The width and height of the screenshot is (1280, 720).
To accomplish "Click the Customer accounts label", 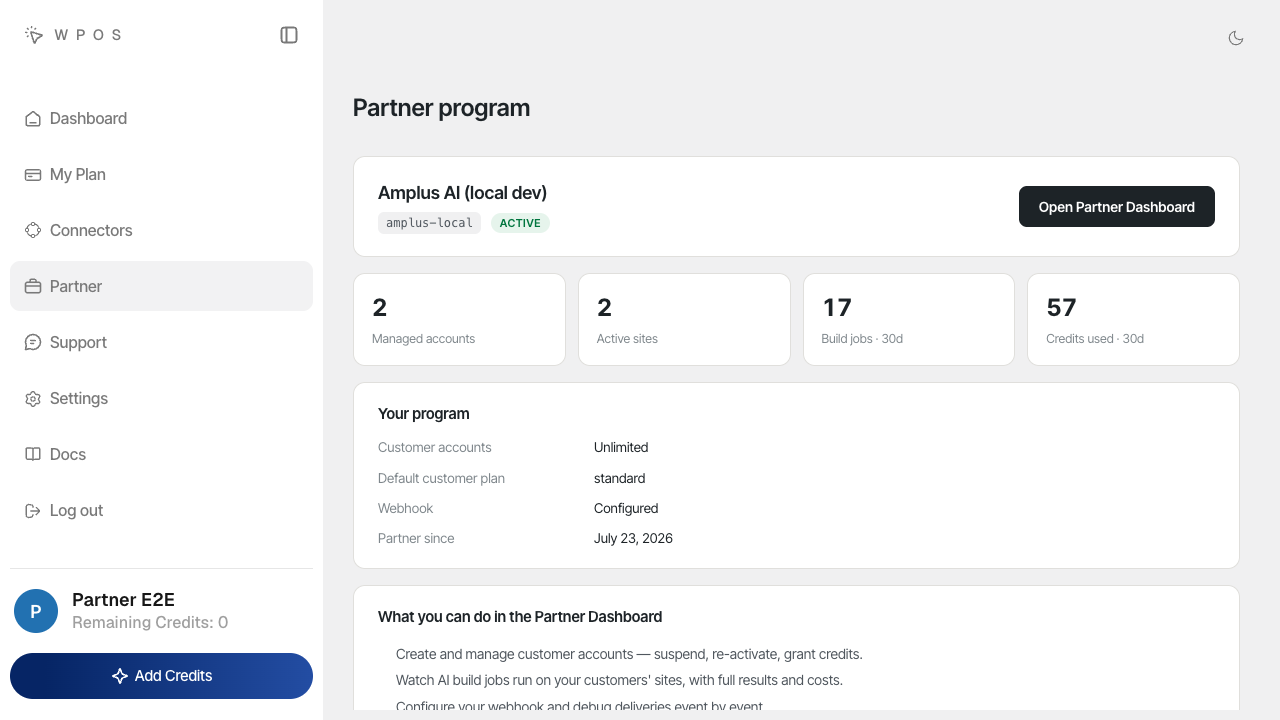I will click(x=434, y=447).
